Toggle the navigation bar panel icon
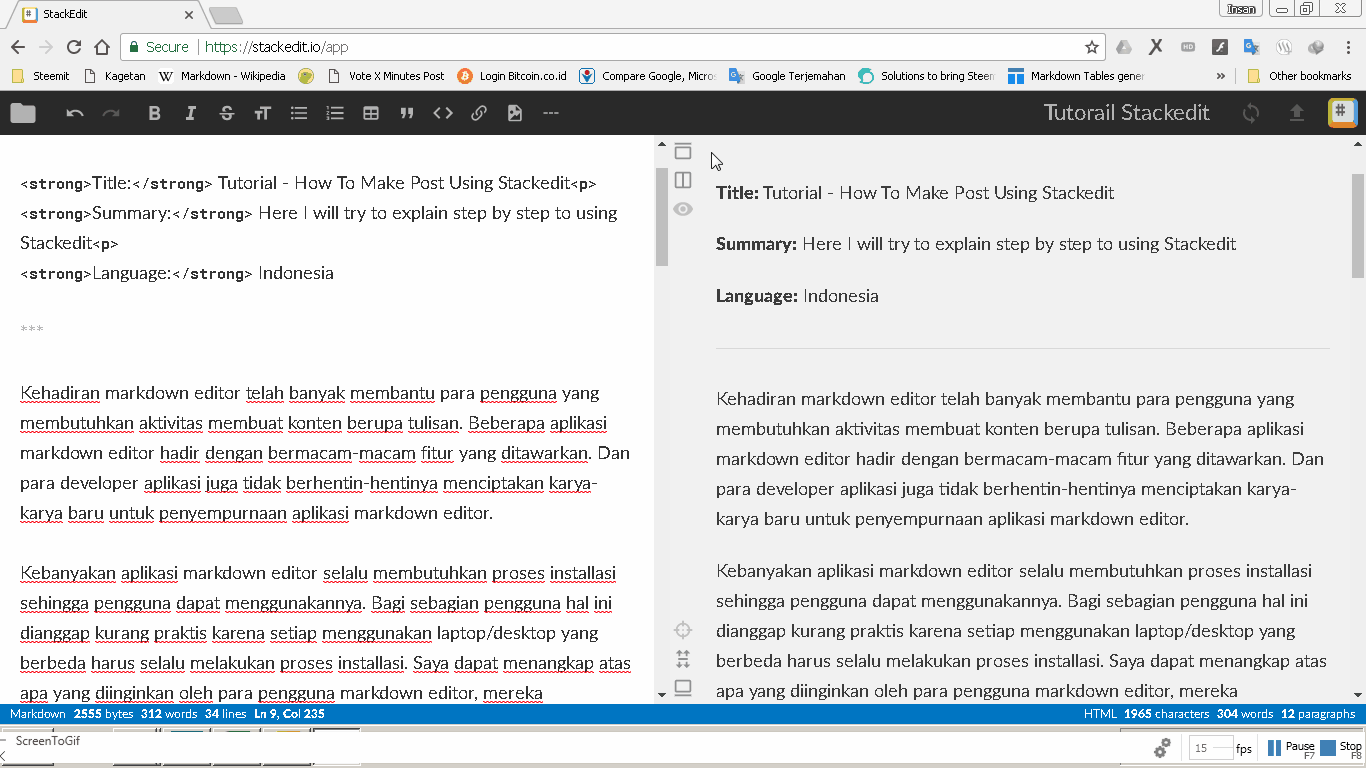The height and width of the screenshot is (768, 1366). pyautogui.click(x=683, y=151)
